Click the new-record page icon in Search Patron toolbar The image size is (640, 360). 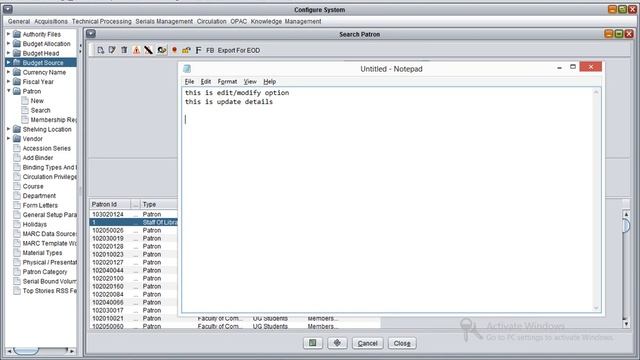(x=100, y=50)
